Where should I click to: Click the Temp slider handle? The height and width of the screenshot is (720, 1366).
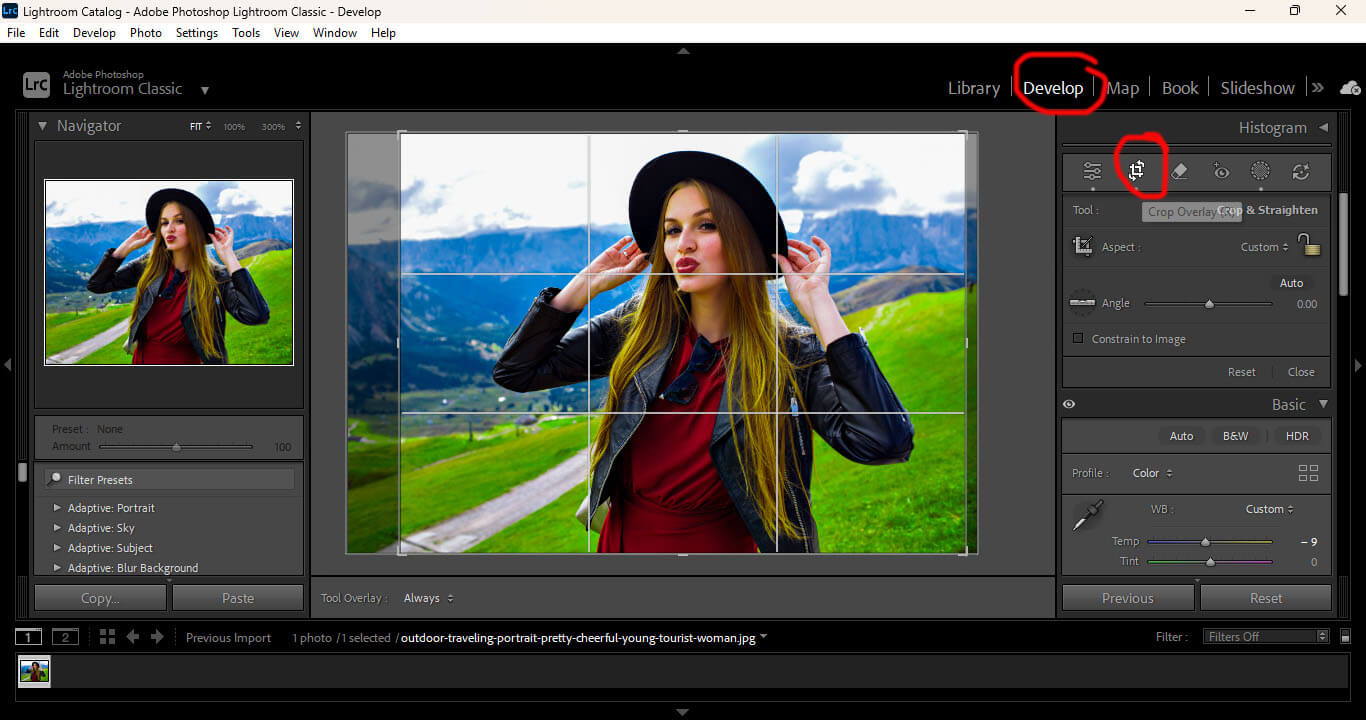[1205, 542]
